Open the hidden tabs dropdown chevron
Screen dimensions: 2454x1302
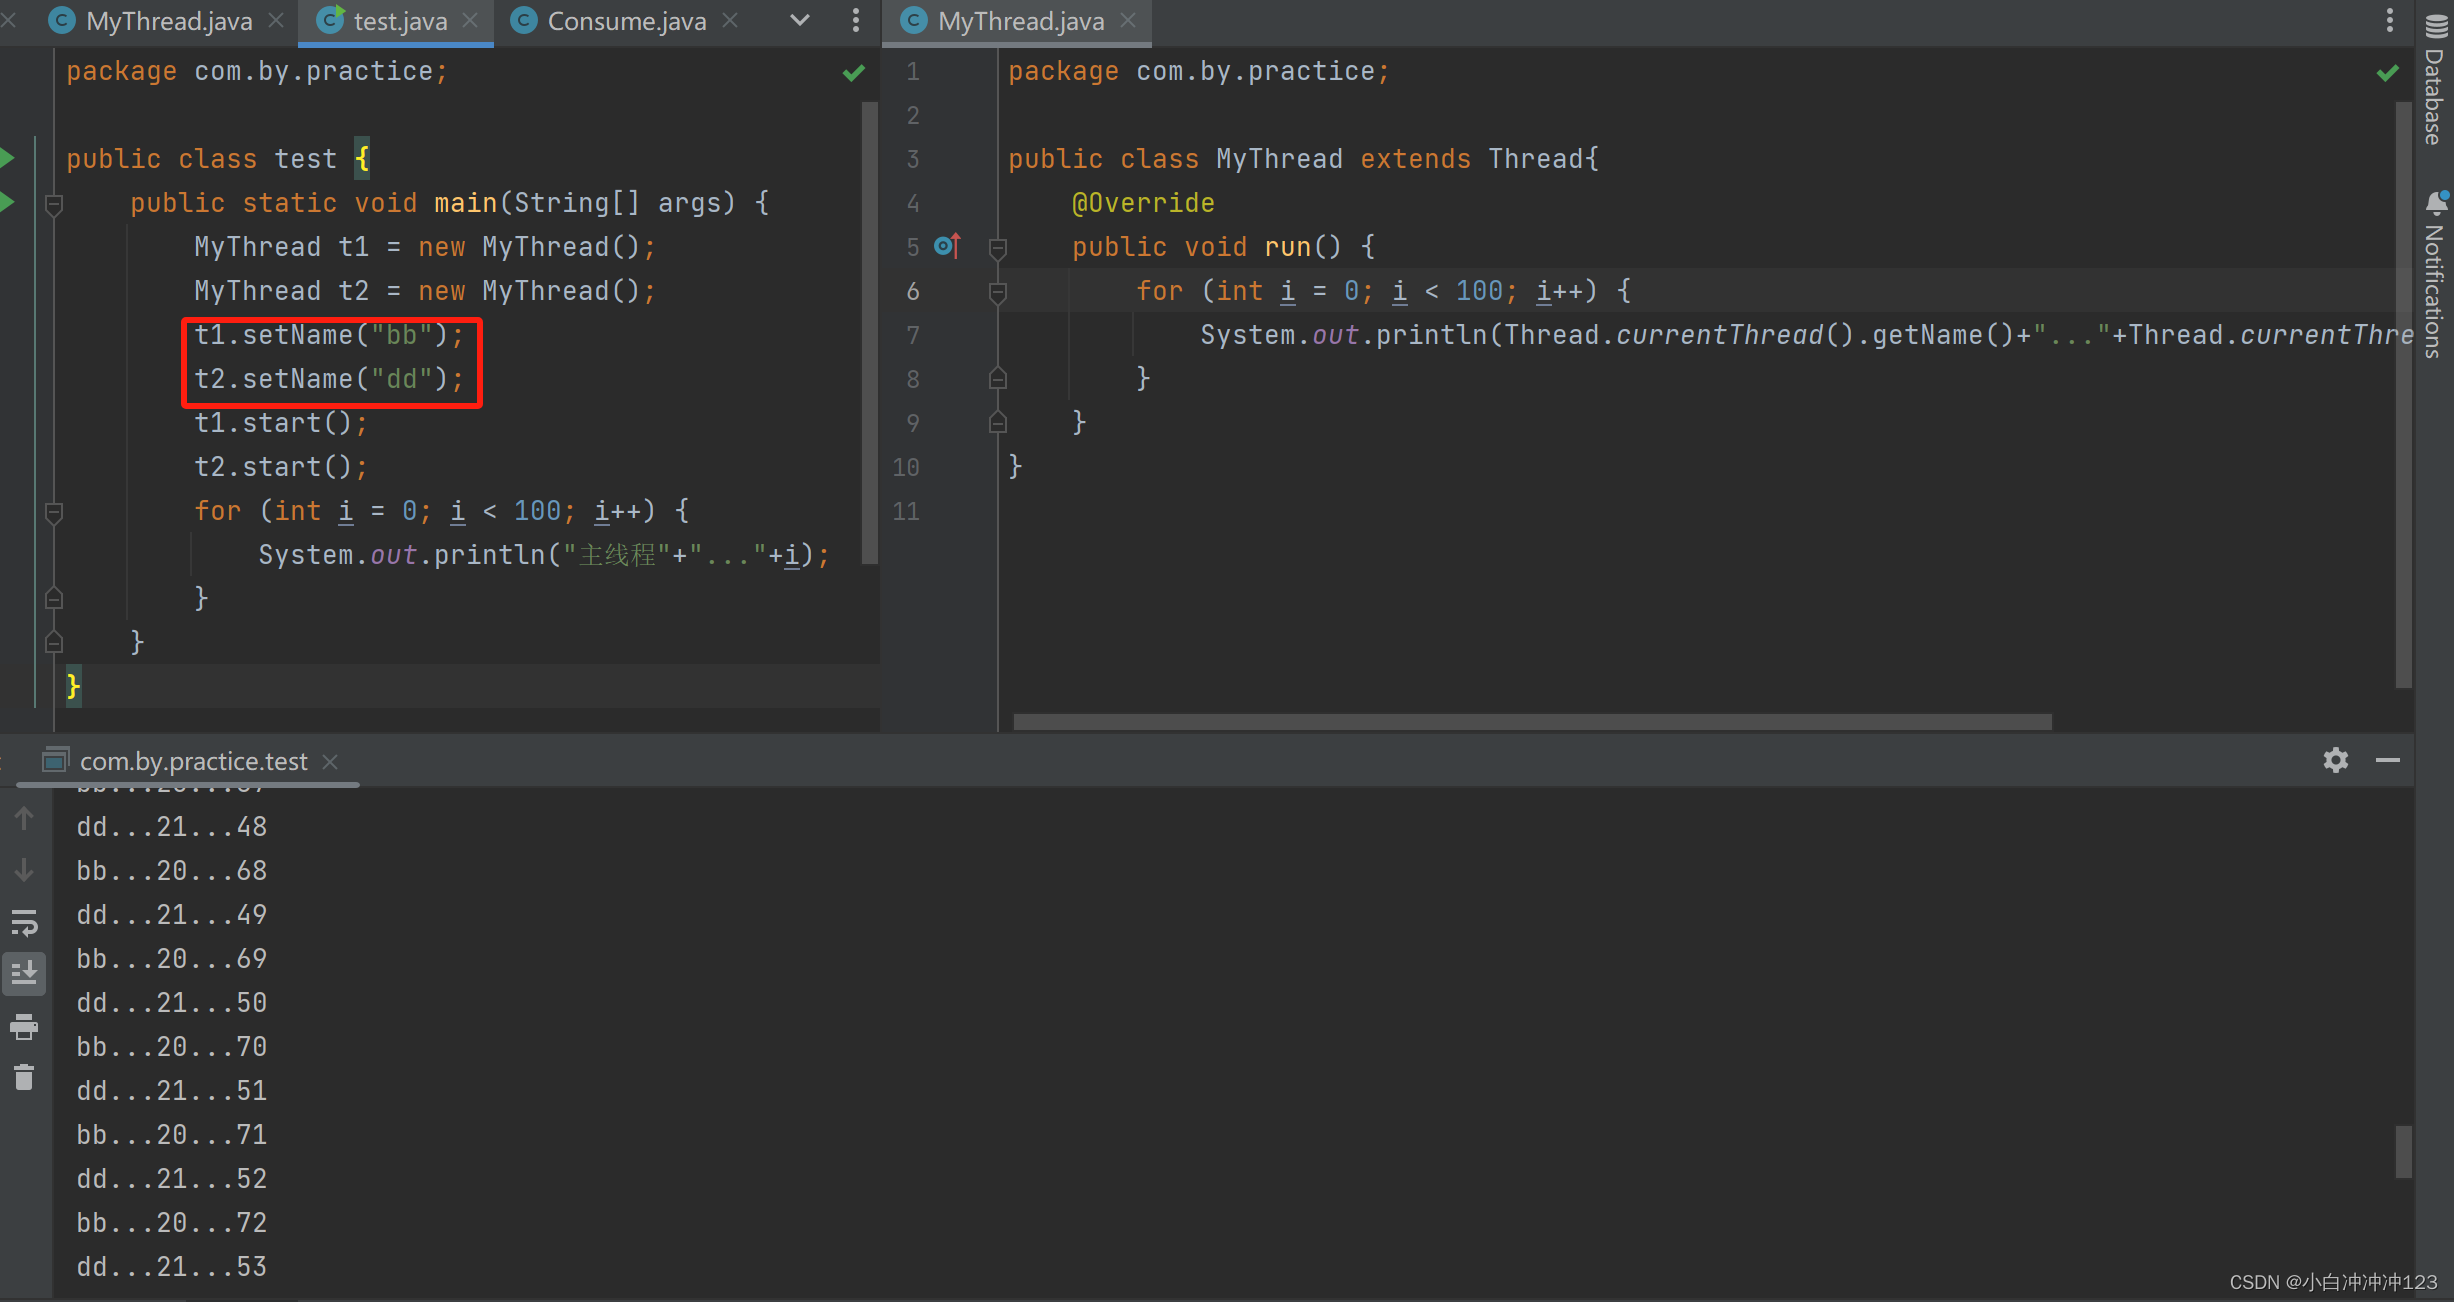click(800, 20)
